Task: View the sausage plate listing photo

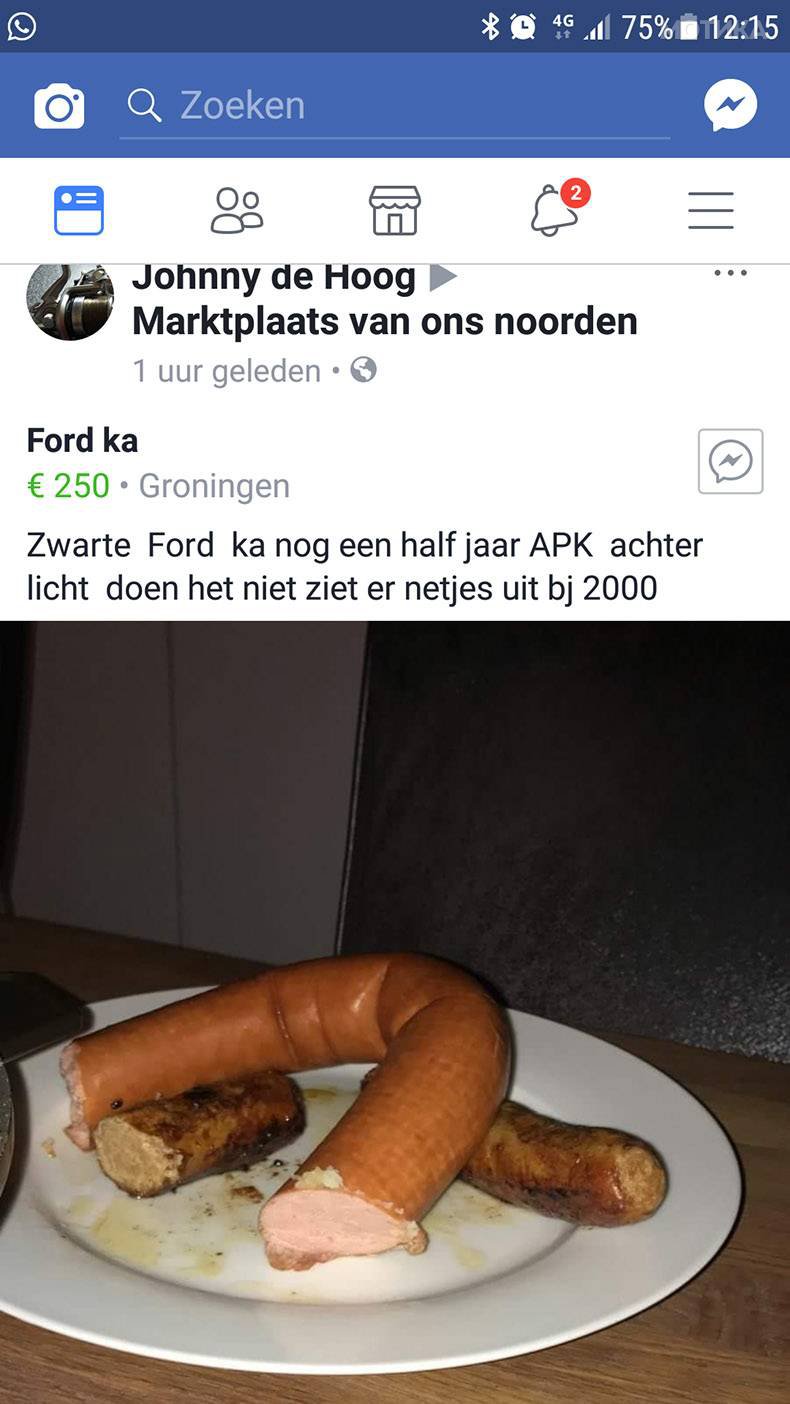Action: (395, 1012)
